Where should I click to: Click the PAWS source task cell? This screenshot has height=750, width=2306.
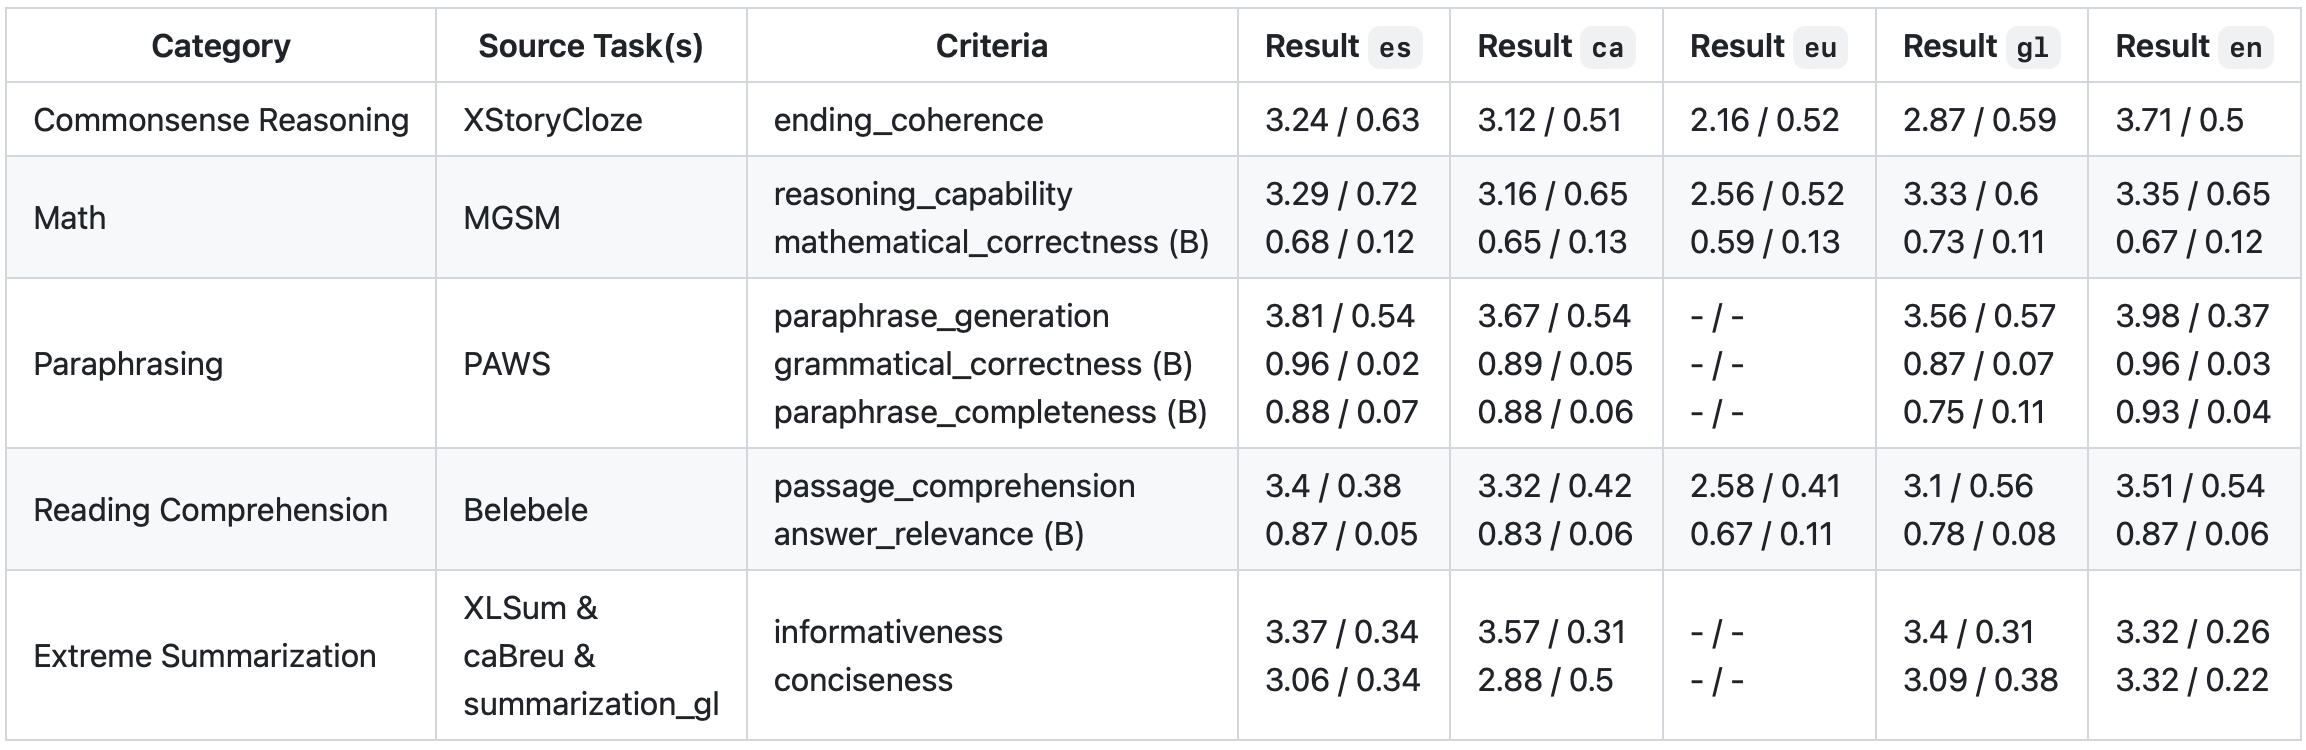point(507,364)
